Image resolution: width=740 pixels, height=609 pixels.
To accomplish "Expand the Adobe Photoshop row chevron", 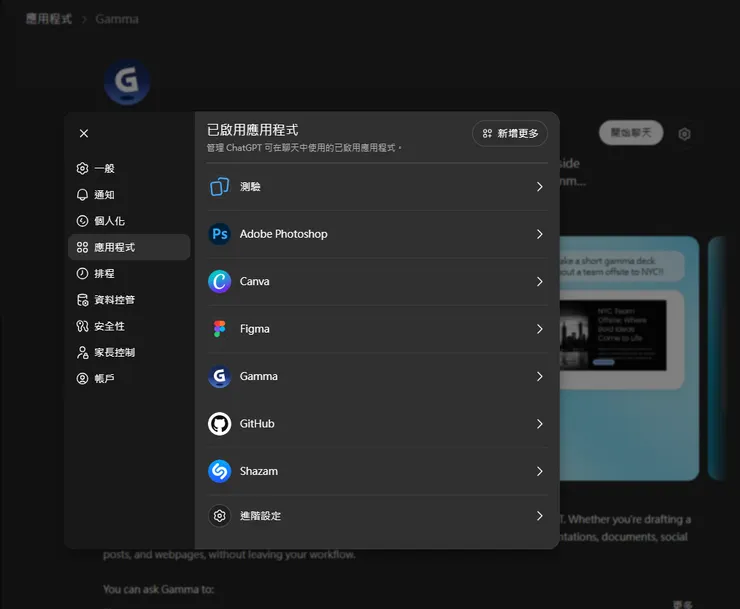I will [539, 234].
